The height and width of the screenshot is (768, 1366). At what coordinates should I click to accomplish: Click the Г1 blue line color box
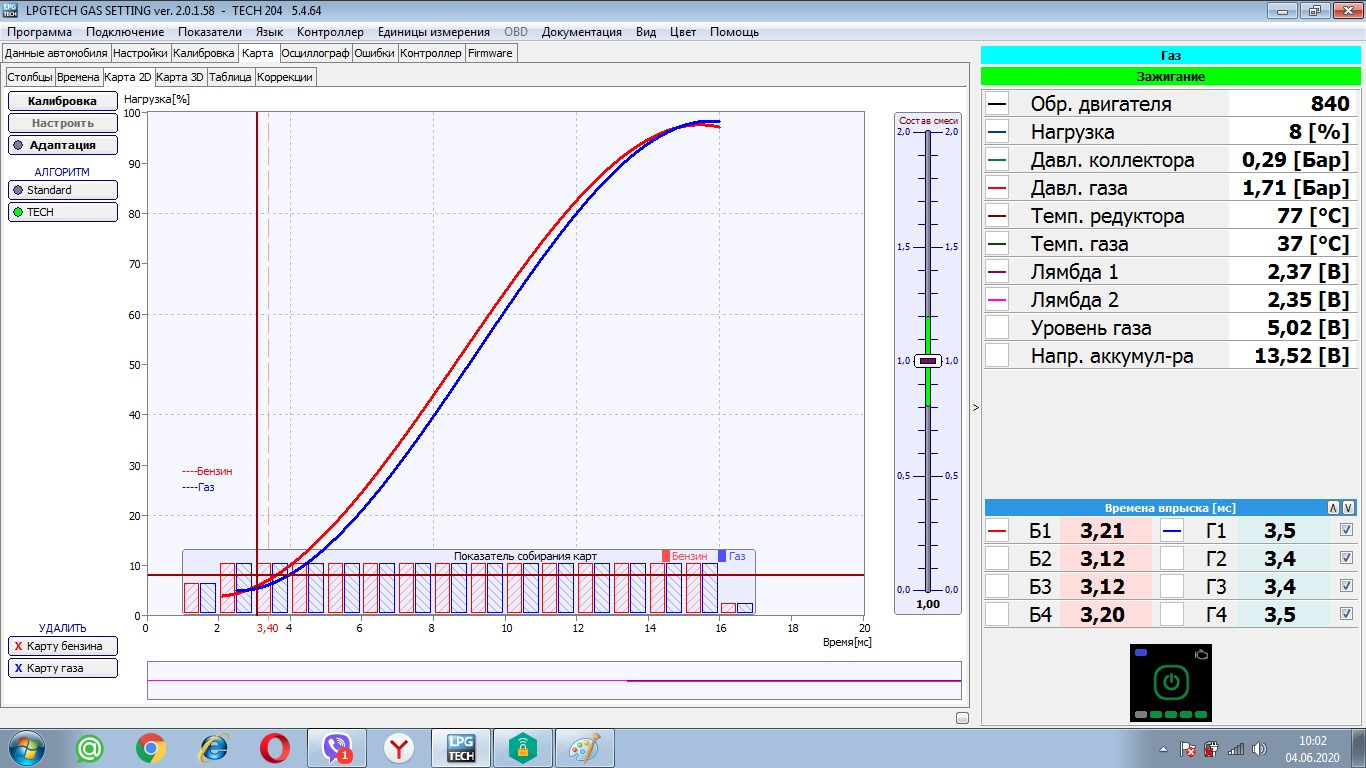1172,531
